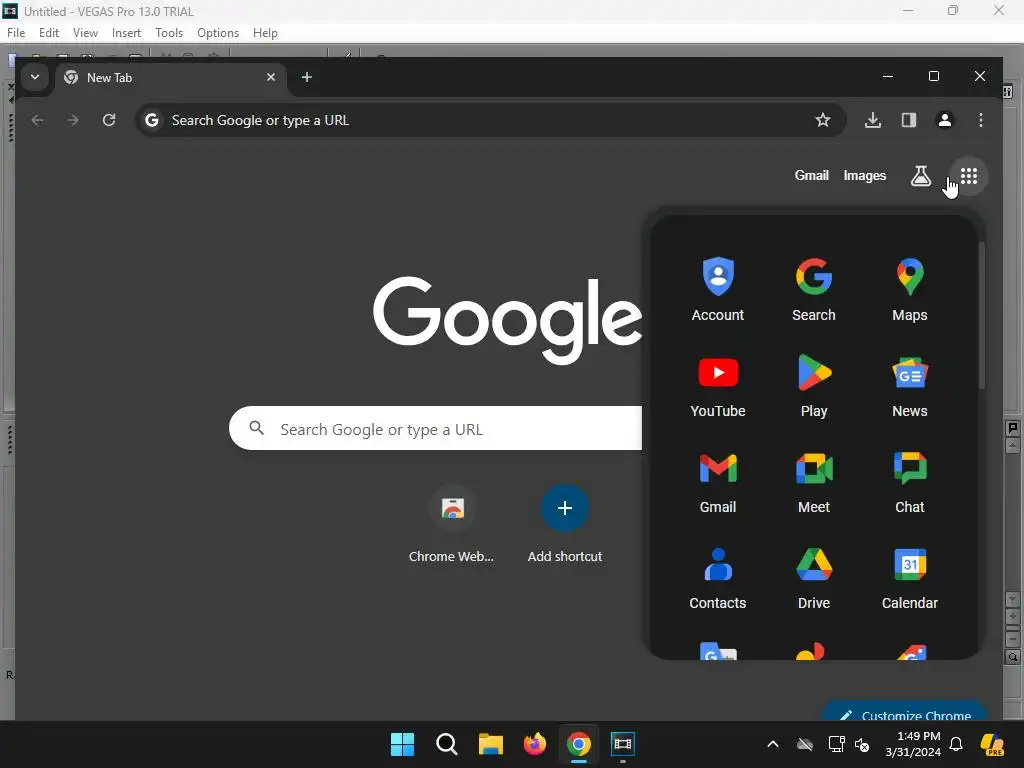Launch Google Meet app
This screenshot has width=1024, height=768.
tap(814, 481)
